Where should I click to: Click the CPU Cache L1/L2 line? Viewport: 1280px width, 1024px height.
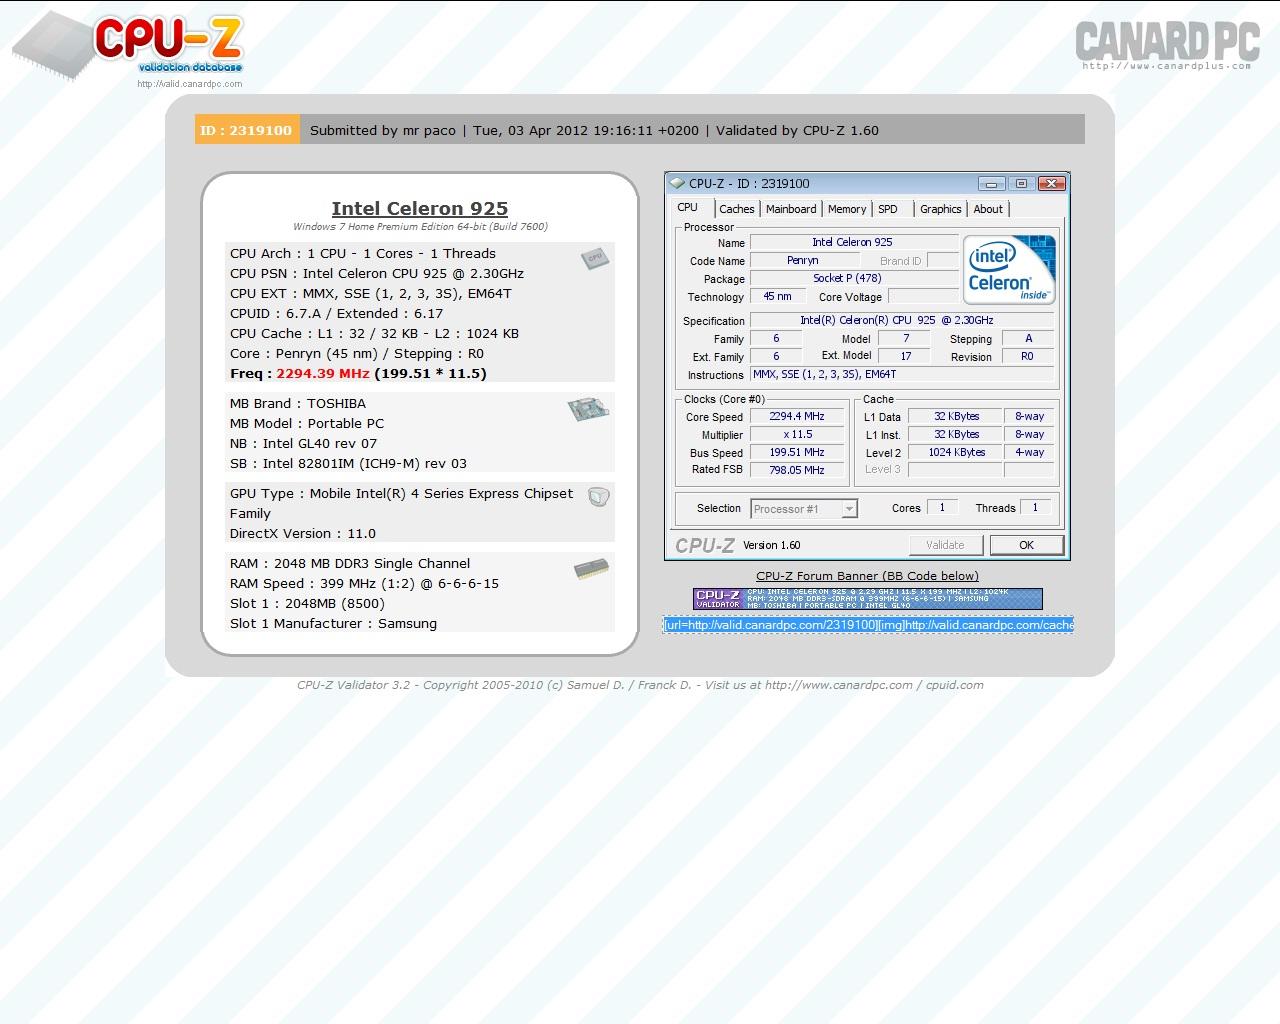click(374, 333)
